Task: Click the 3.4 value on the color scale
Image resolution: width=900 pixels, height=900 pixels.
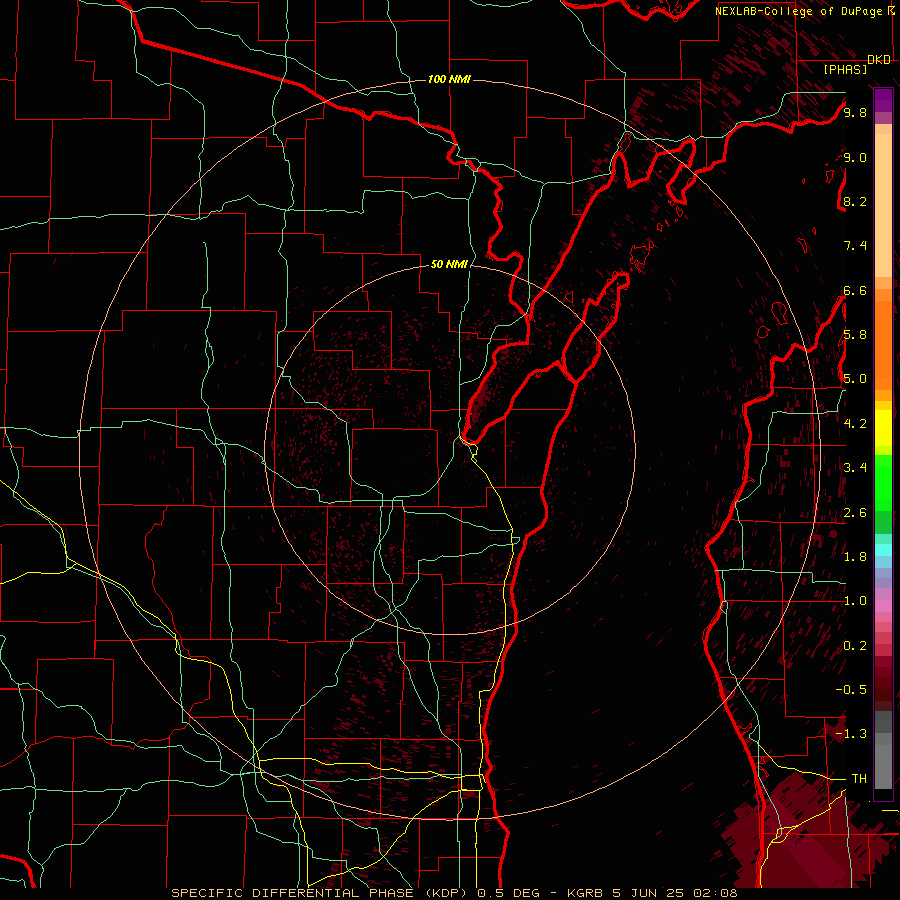Action: tap(855, 468)
